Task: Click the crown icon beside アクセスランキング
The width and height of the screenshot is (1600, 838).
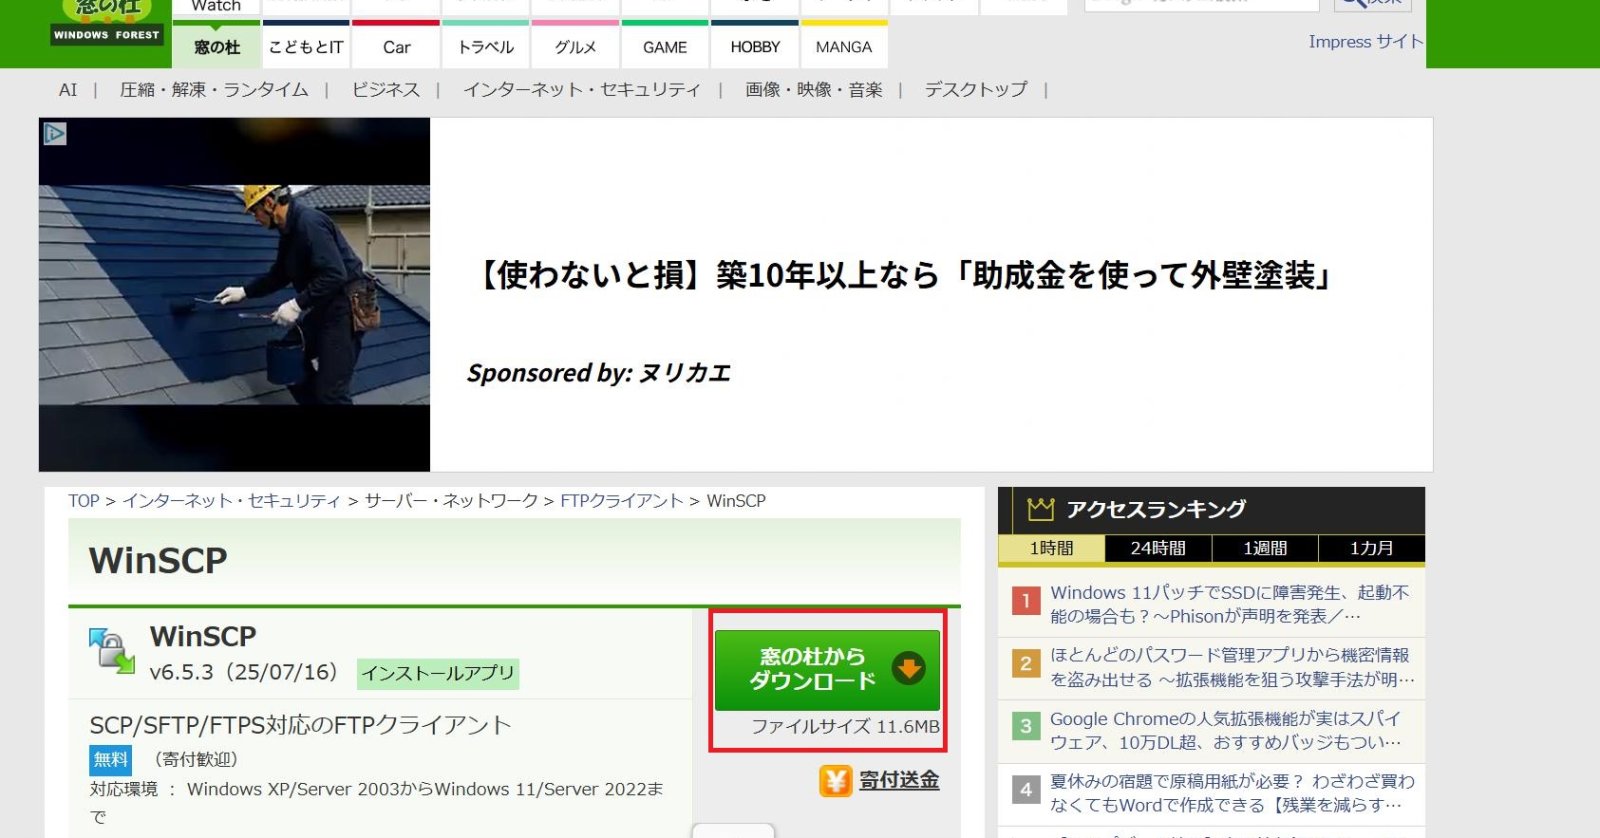Action: 1040,509
